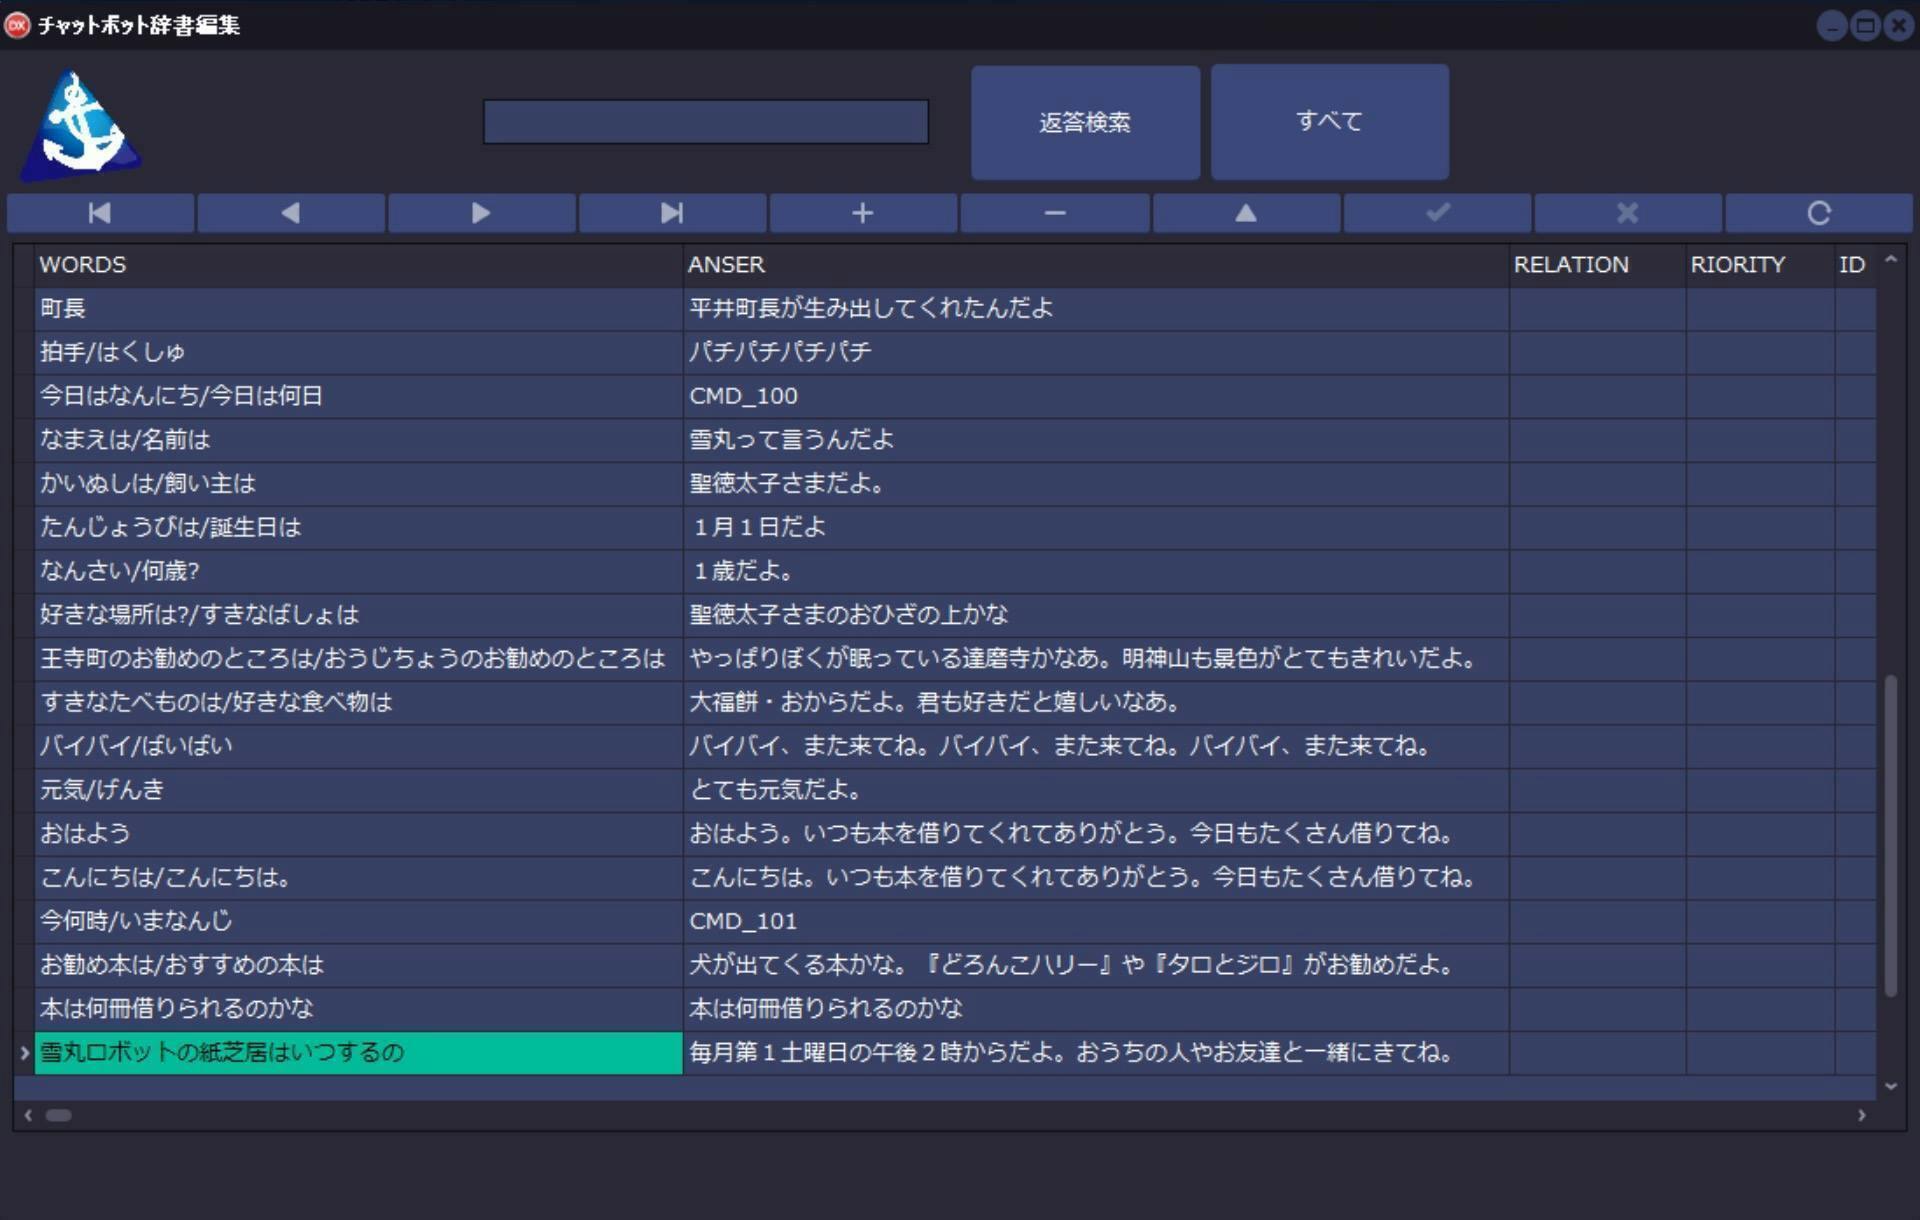This screenshot has height=1220, width=1920.
Task: Go to next record arrow
Action: point(481,213)
